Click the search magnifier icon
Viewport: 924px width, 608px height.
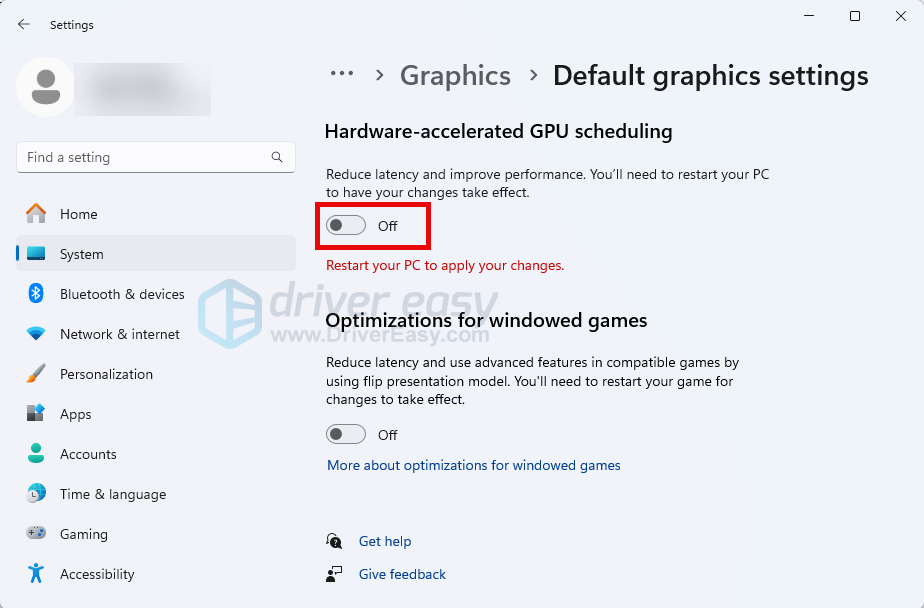coord(277,157)
